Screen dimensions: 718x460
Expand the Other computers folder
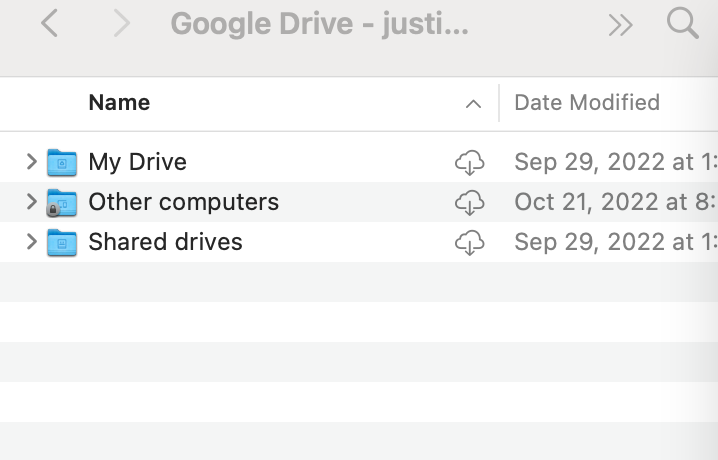pyautogui.click(x=31, y=201)
